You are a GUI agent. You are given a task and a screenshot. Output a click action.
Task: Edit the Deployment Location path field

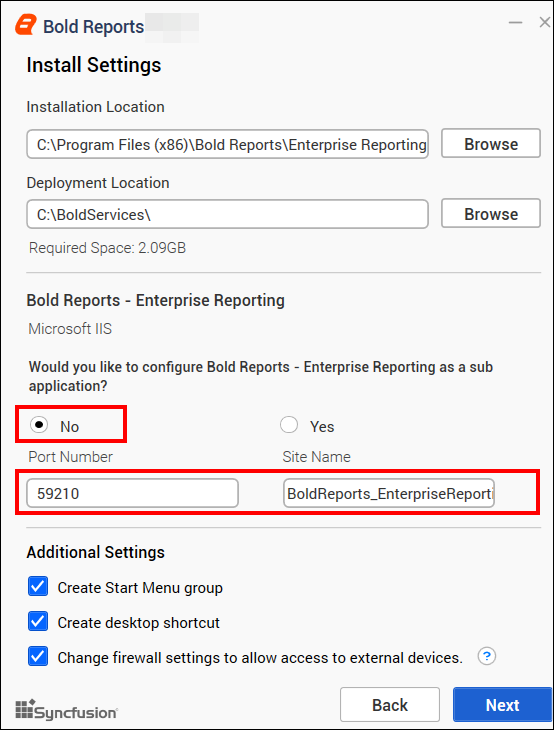click(x=227, y=214)
